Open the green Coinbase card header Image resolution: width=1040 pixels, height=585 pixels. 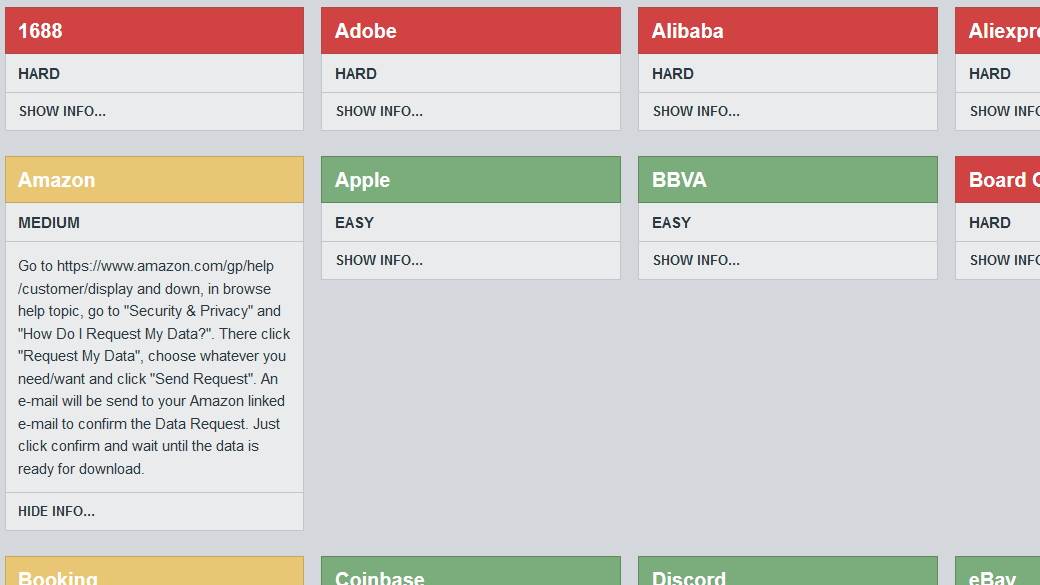[470, 573]
